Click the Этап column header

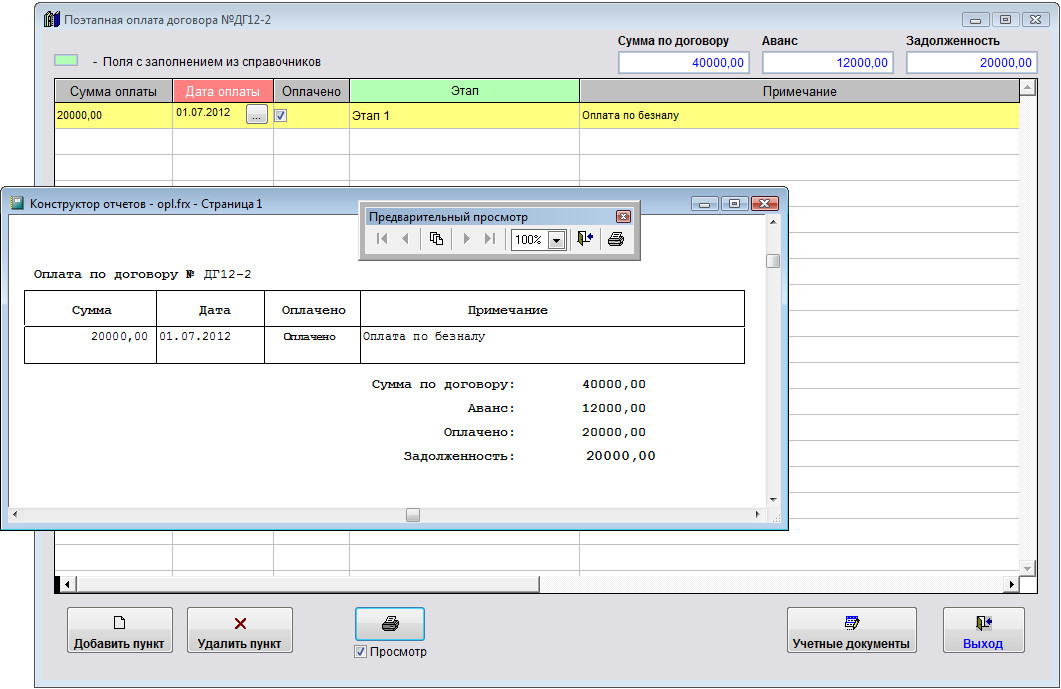point(464,91)
